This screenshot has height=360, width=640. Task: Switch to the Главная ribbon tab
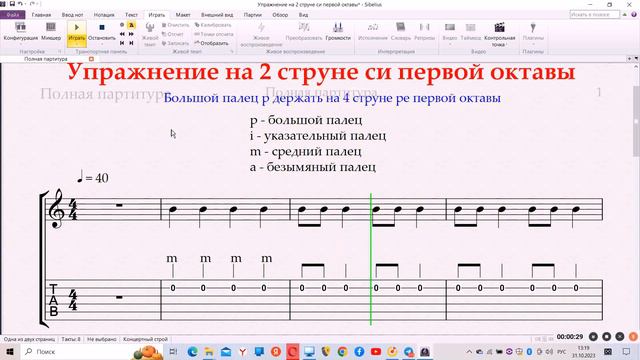41,15
